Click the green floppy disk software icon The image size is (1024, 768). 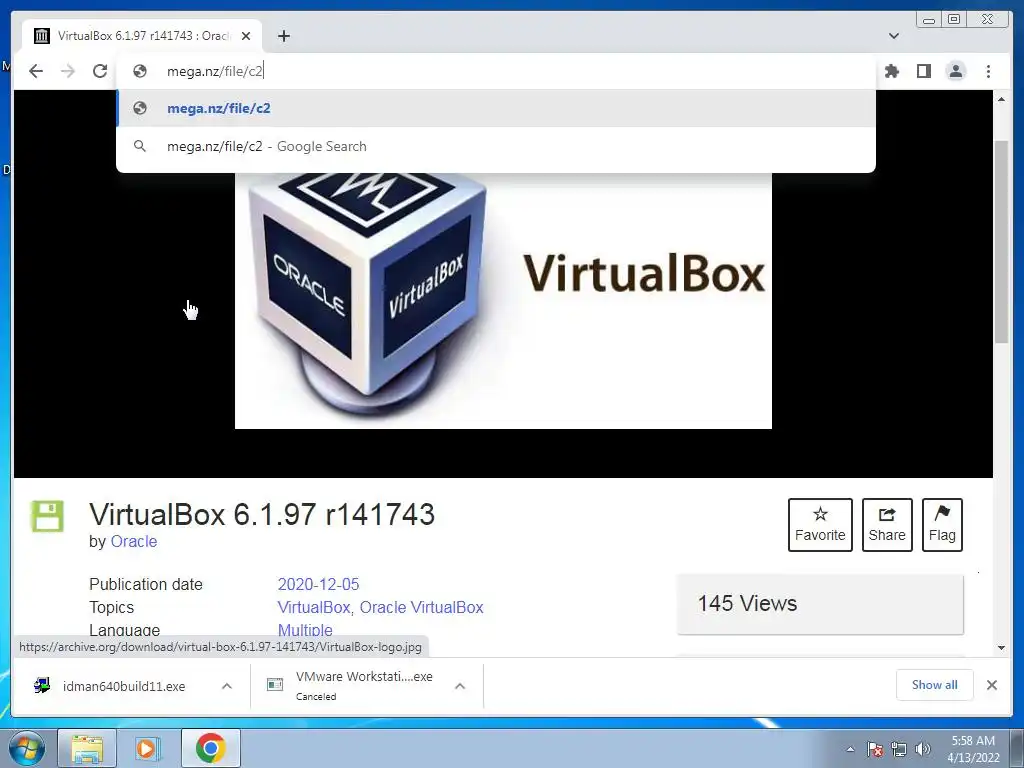coord(48,517)
